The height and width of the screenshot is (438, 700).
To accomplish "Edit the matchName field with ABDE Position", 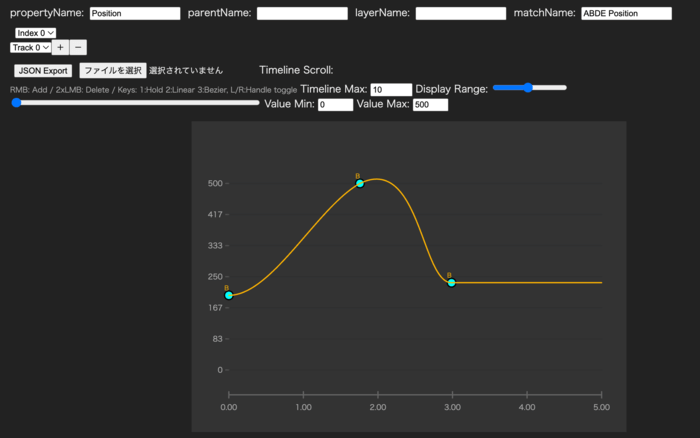I will tap(626, 13).
